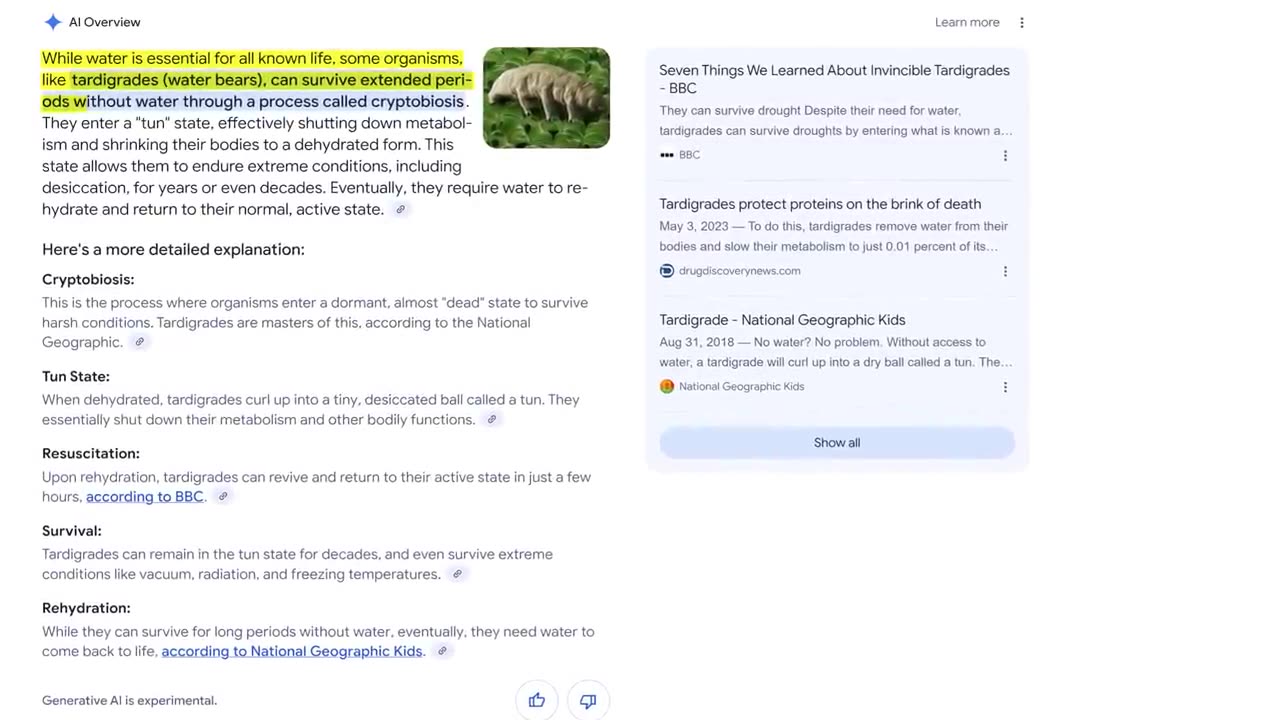1280x720 pixels.
Task: Click source link icon after first summary paragraph
Action: click(x=400, y=209)
